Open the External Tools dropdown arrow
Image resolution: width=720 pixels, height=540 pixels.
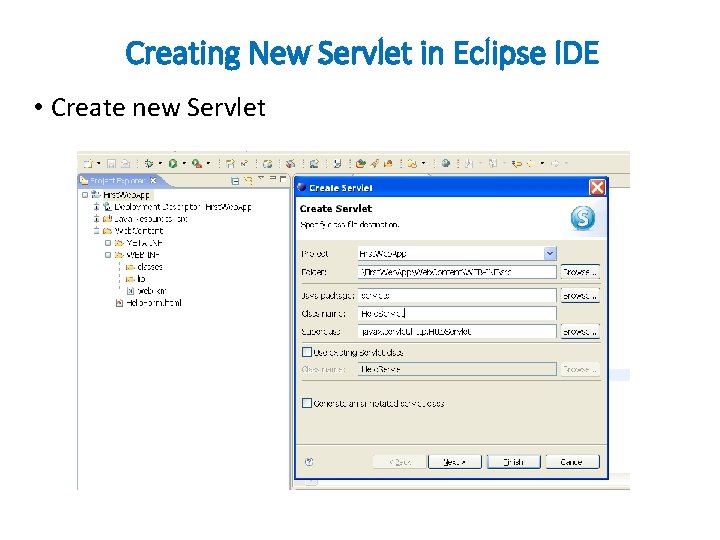208,163
